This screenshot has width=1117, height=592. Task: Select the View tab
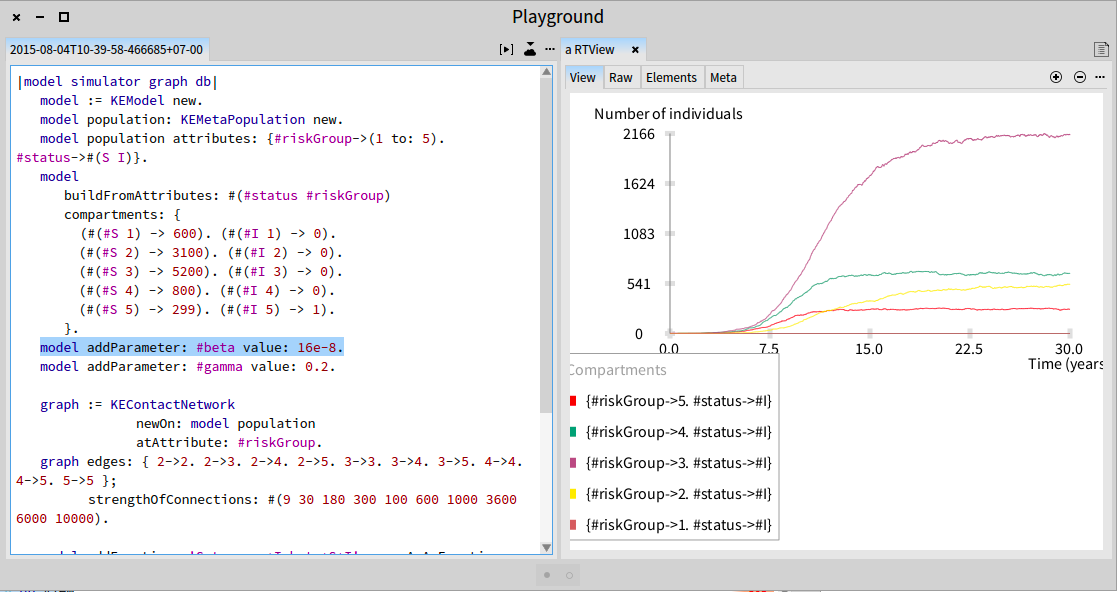[582, 78]
